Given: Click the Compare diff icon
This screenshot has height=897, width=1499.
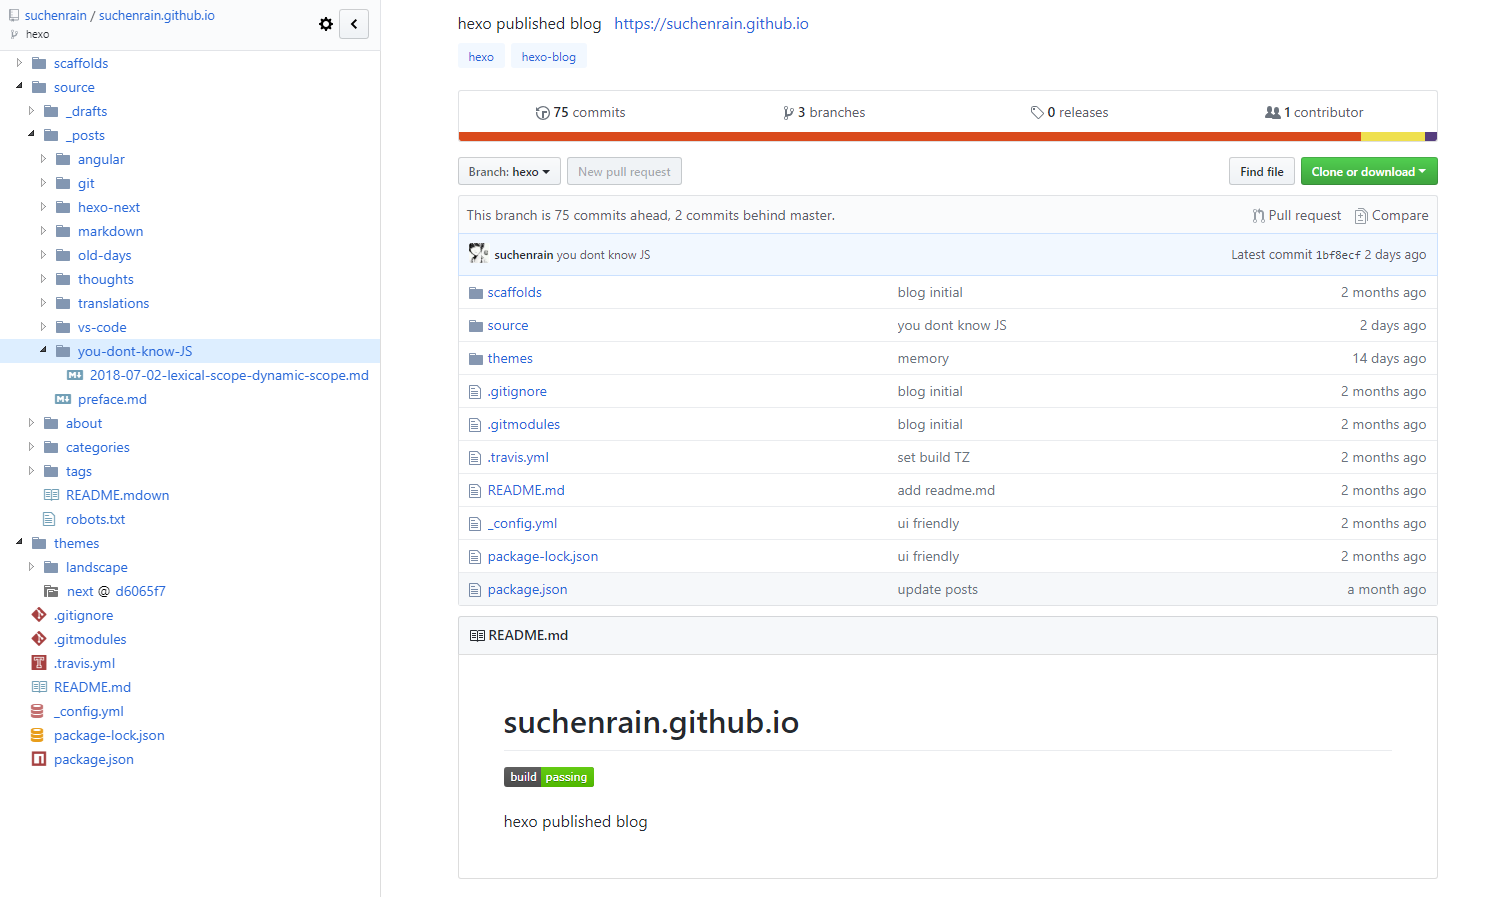Looking at the screenshot, I should click(x=1361, y=216).
